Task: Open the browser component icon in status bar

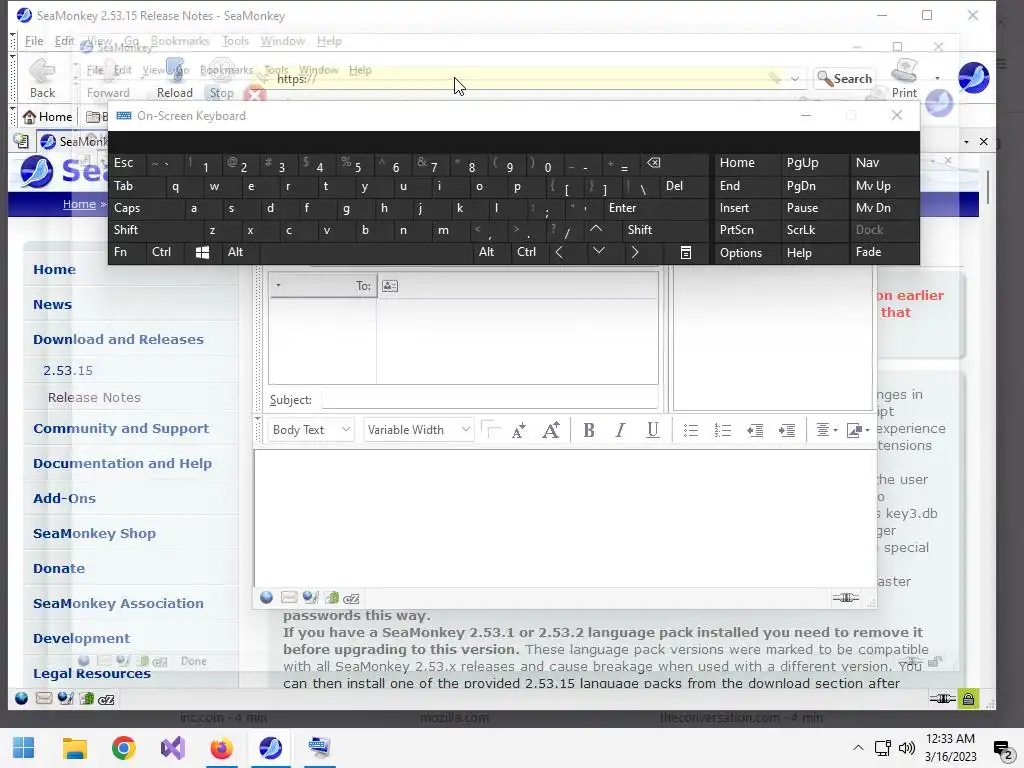Action: (x=22, y=699)
